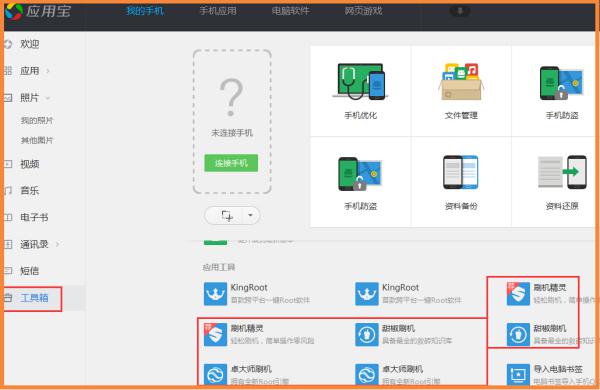Open 短信 in the sidebar
The height and width of the screenshot is (390, 600).
(x=29, y=271)
